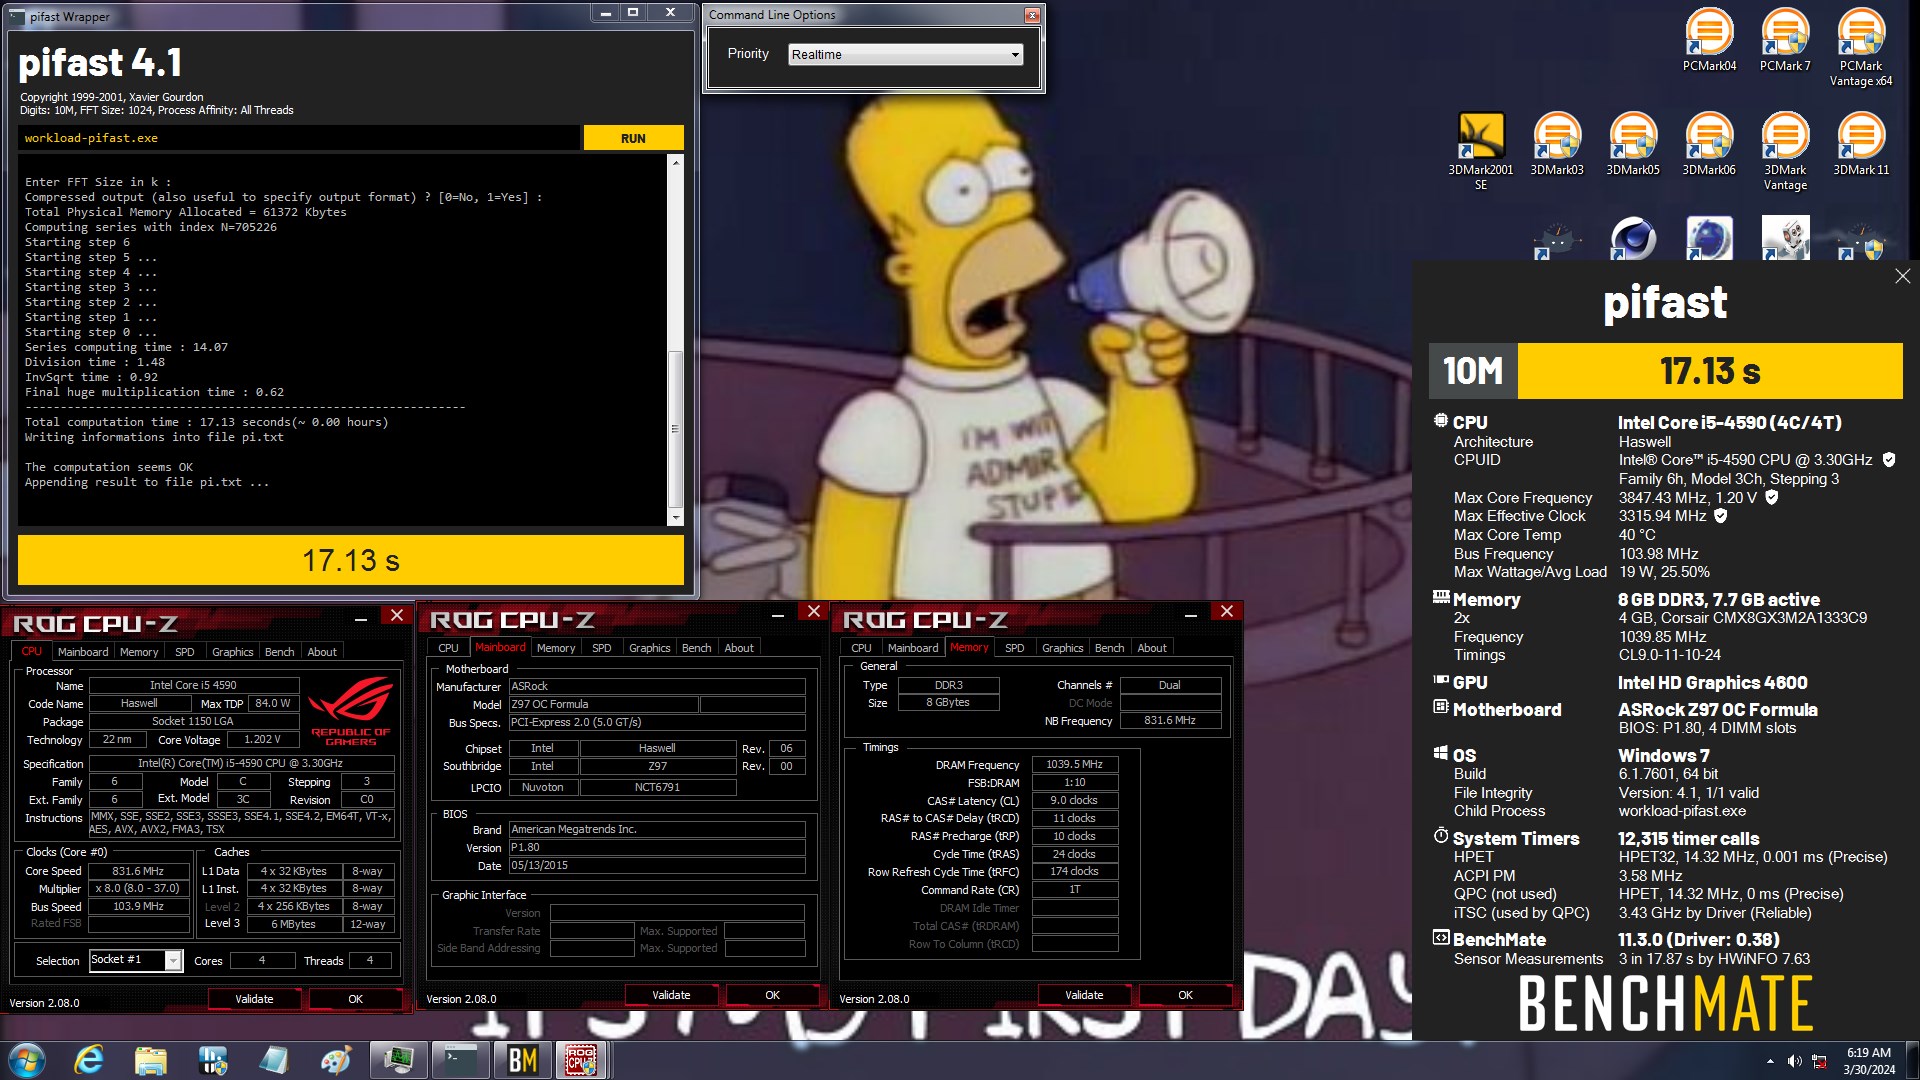Click the Core Voltage 1.202 V field
Viewport: 1920px width, 1080px height.
(x=262, y=740)
